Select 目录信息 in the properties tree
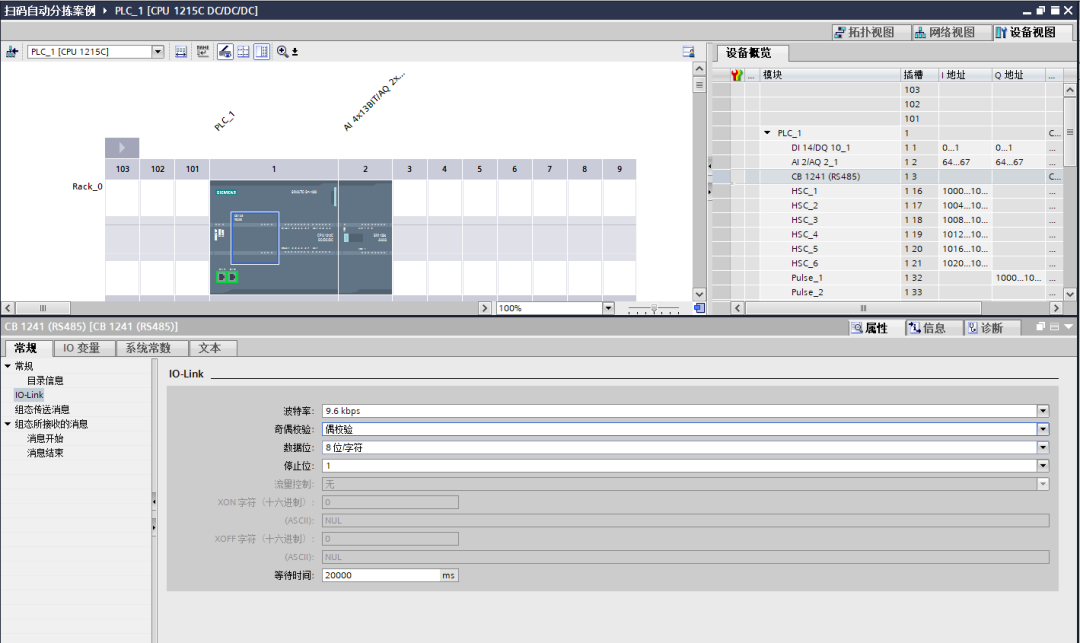 click(x=45, y=380)
